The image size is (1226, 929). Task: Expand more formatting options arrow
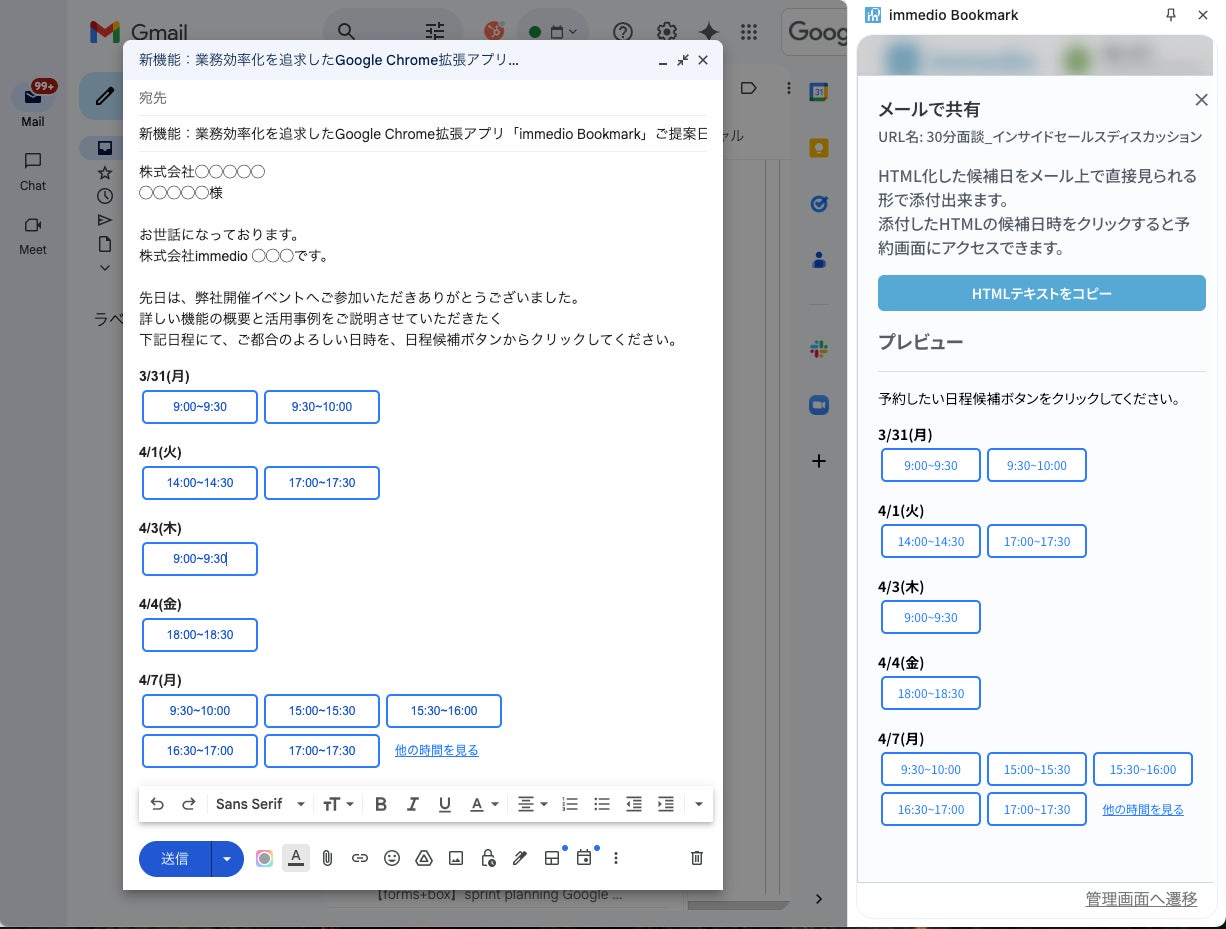pyautogui.click(x=698, y=804)
